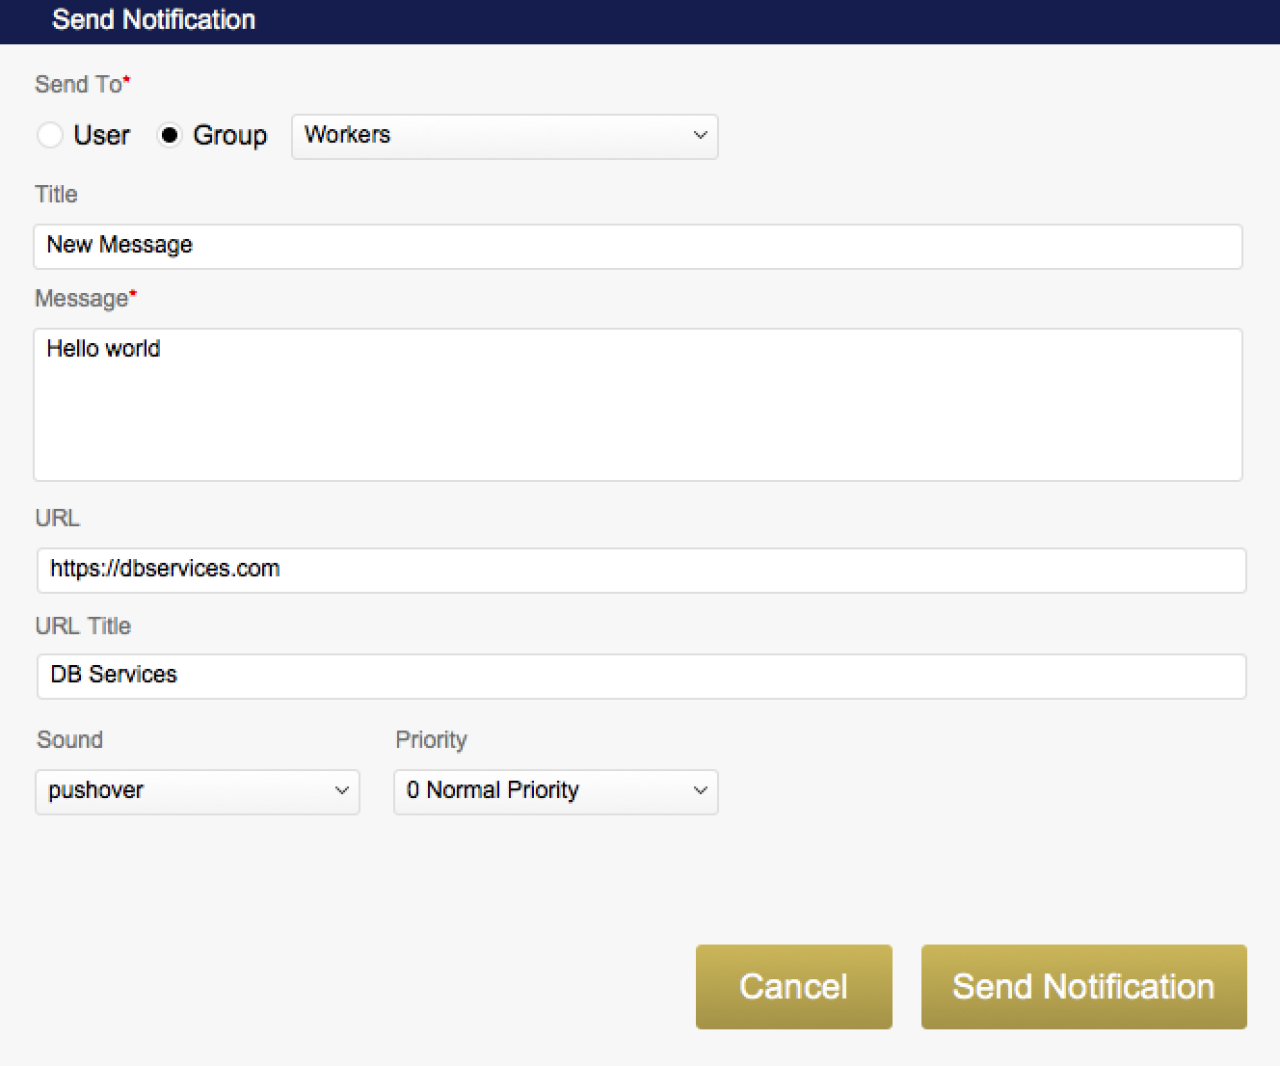Click the chevron arrow of Priority dropdown
Viewport: 1280px width, 1066px height.
coord(700,791)
